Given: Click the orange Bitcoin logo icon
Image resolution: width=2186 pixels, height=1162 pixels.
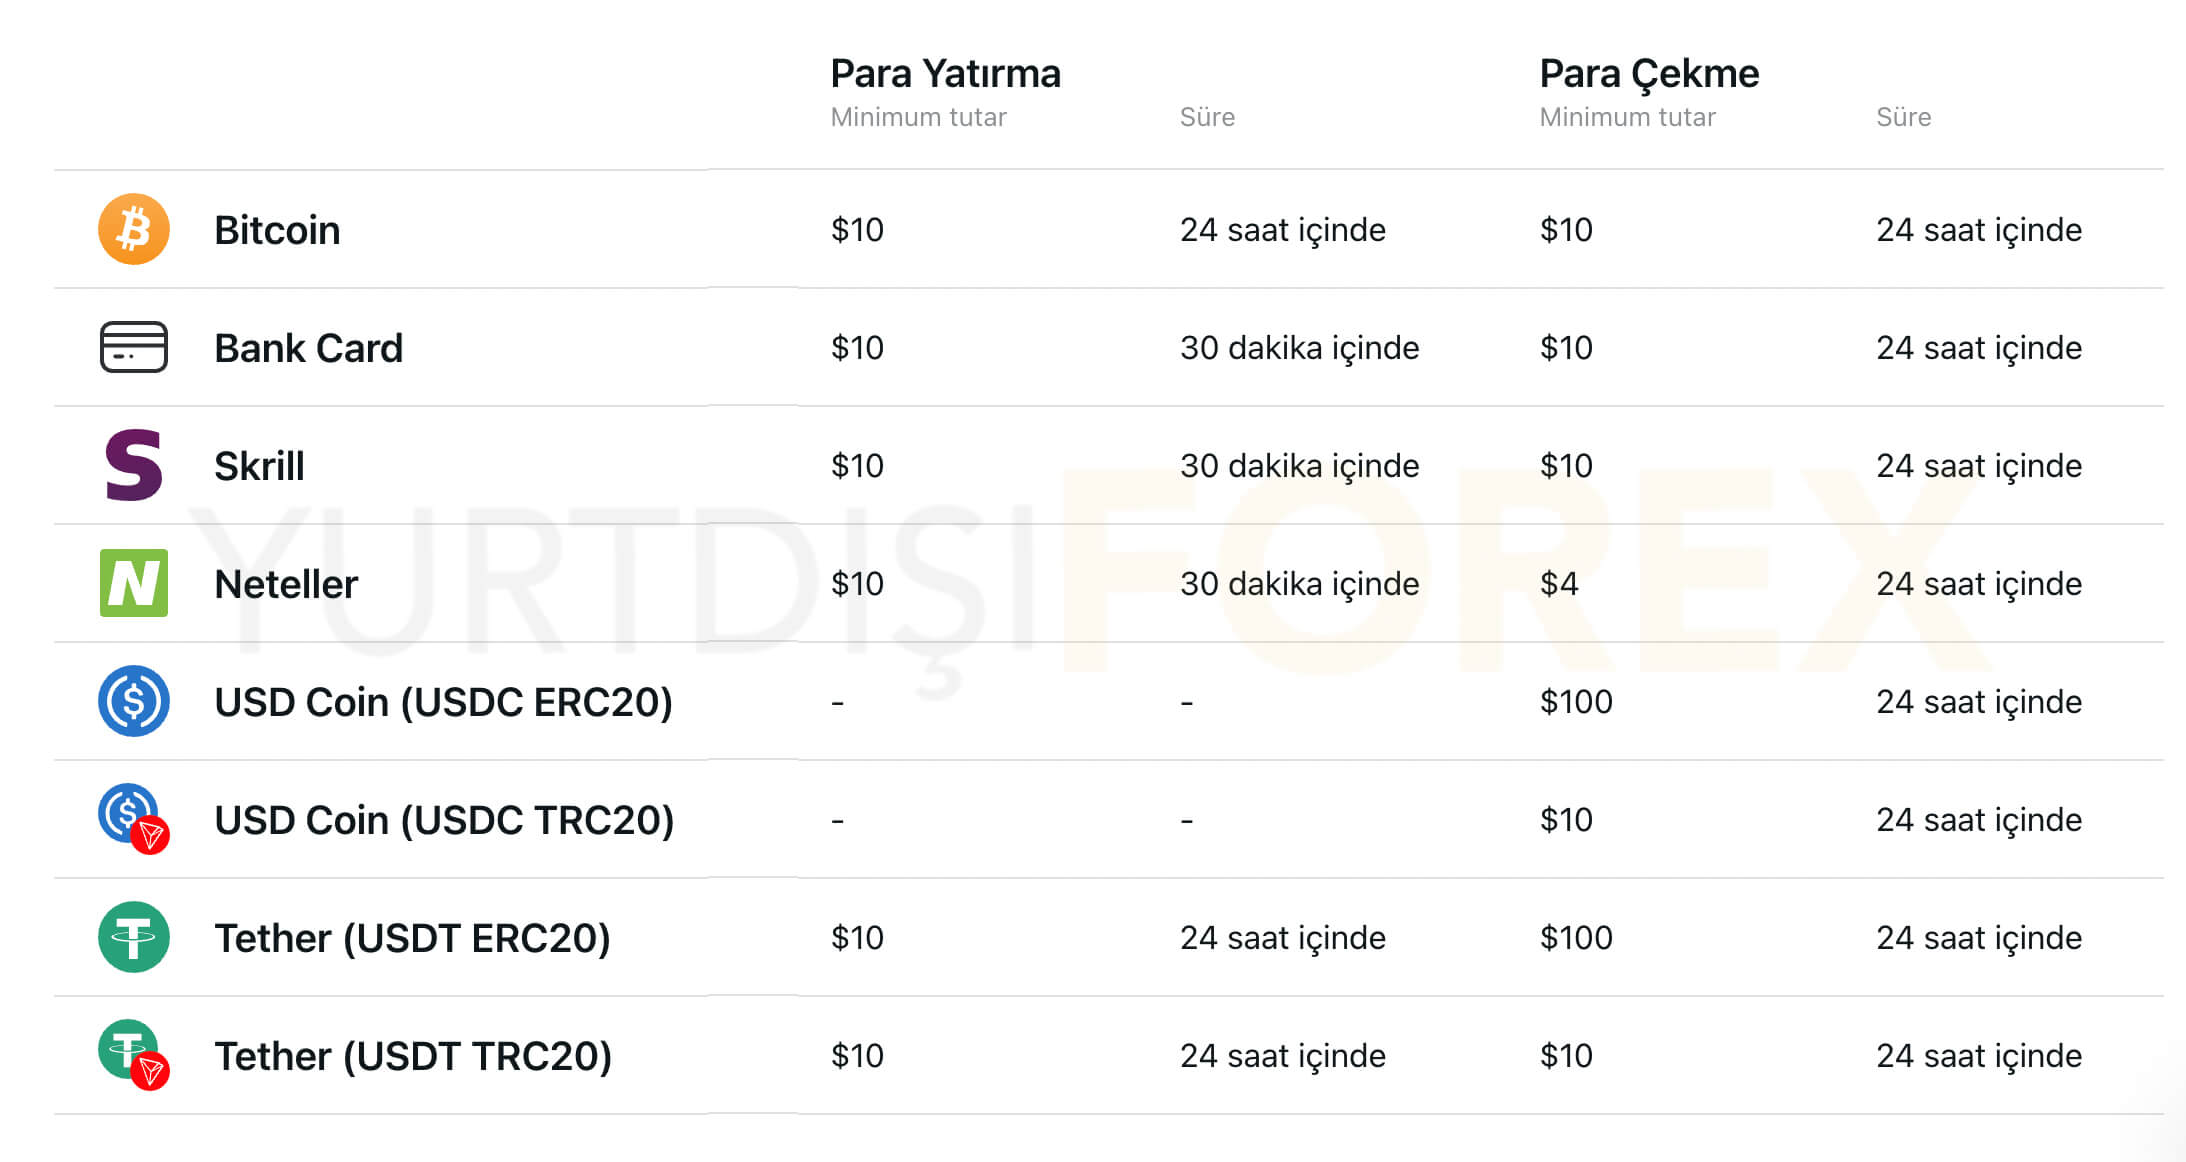Looking at the screenshot, I should click(134, 229).
